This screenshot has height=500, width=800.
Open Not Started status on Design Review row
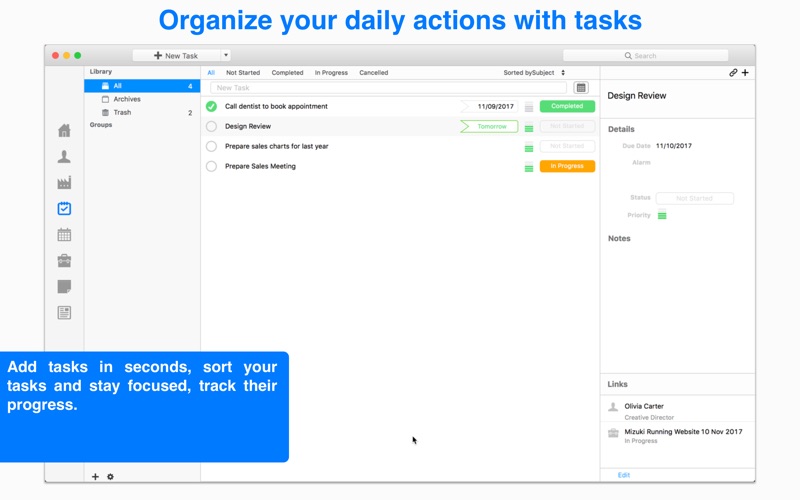click(567, 126)
